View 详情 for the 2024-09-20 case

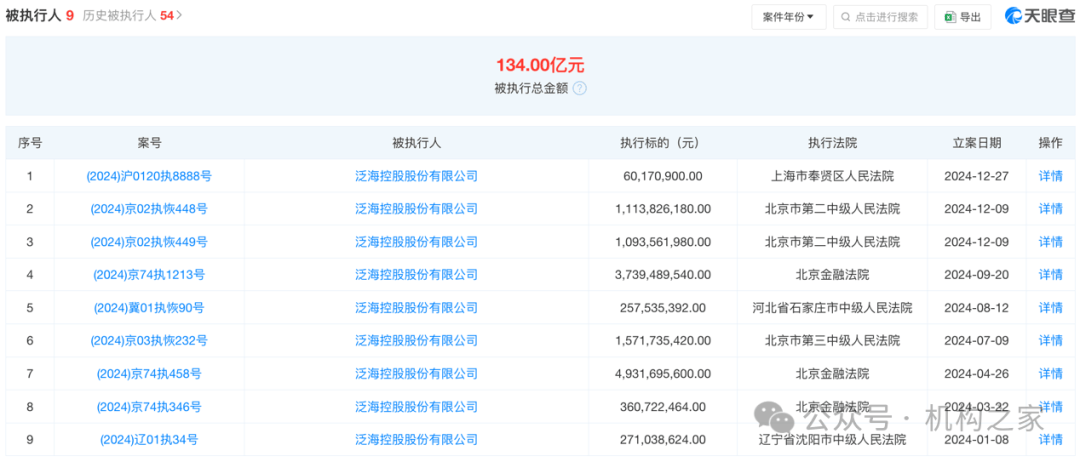1050,275
